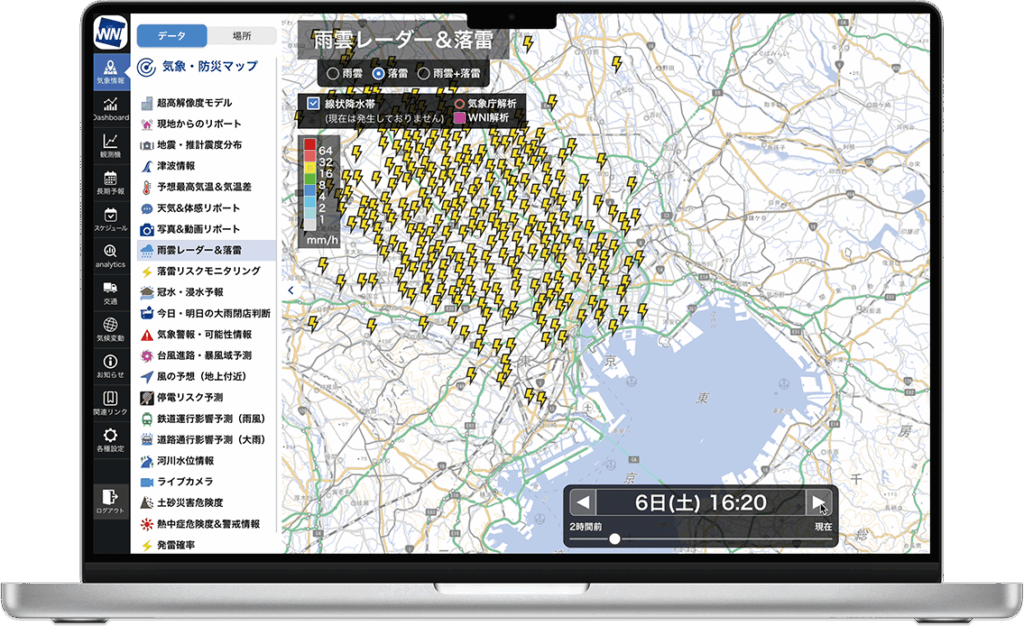Screen dimensions: 1024x626
Task: Click the WNI logo in the sidebar
Action: click(x=110, y=32)
